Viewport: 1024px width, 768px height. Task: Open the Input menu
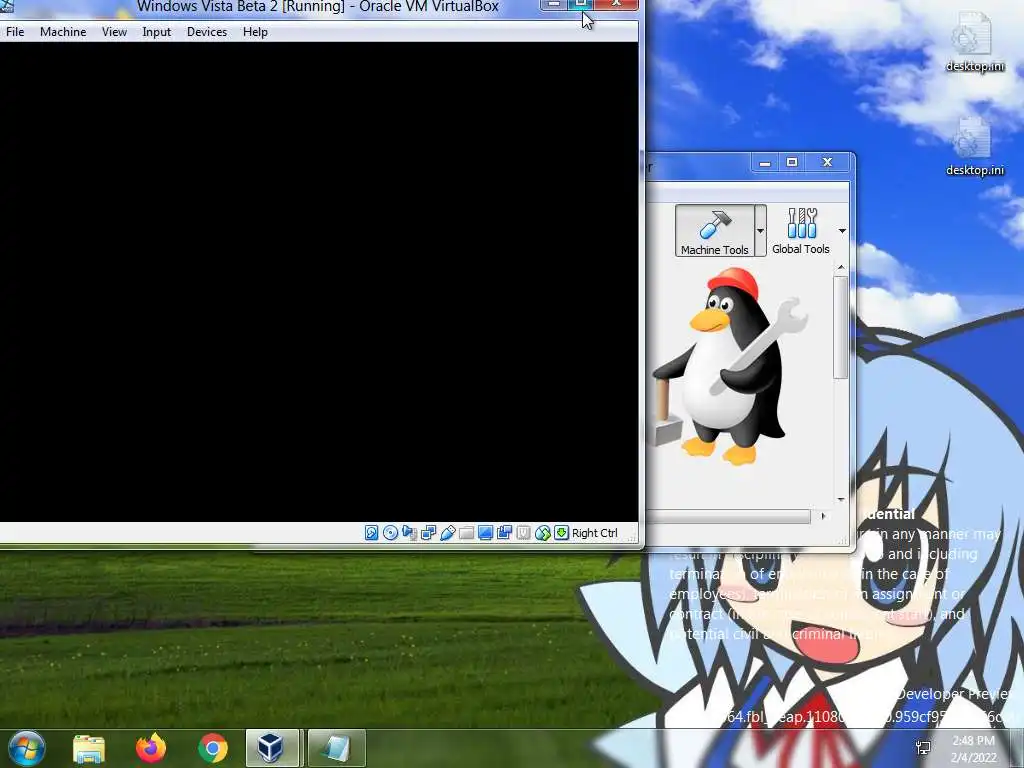point(157,31)
